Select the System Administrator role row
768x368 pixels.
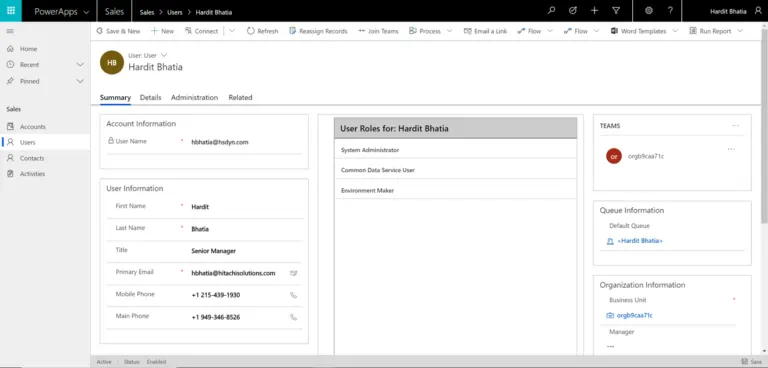point(456,149)
